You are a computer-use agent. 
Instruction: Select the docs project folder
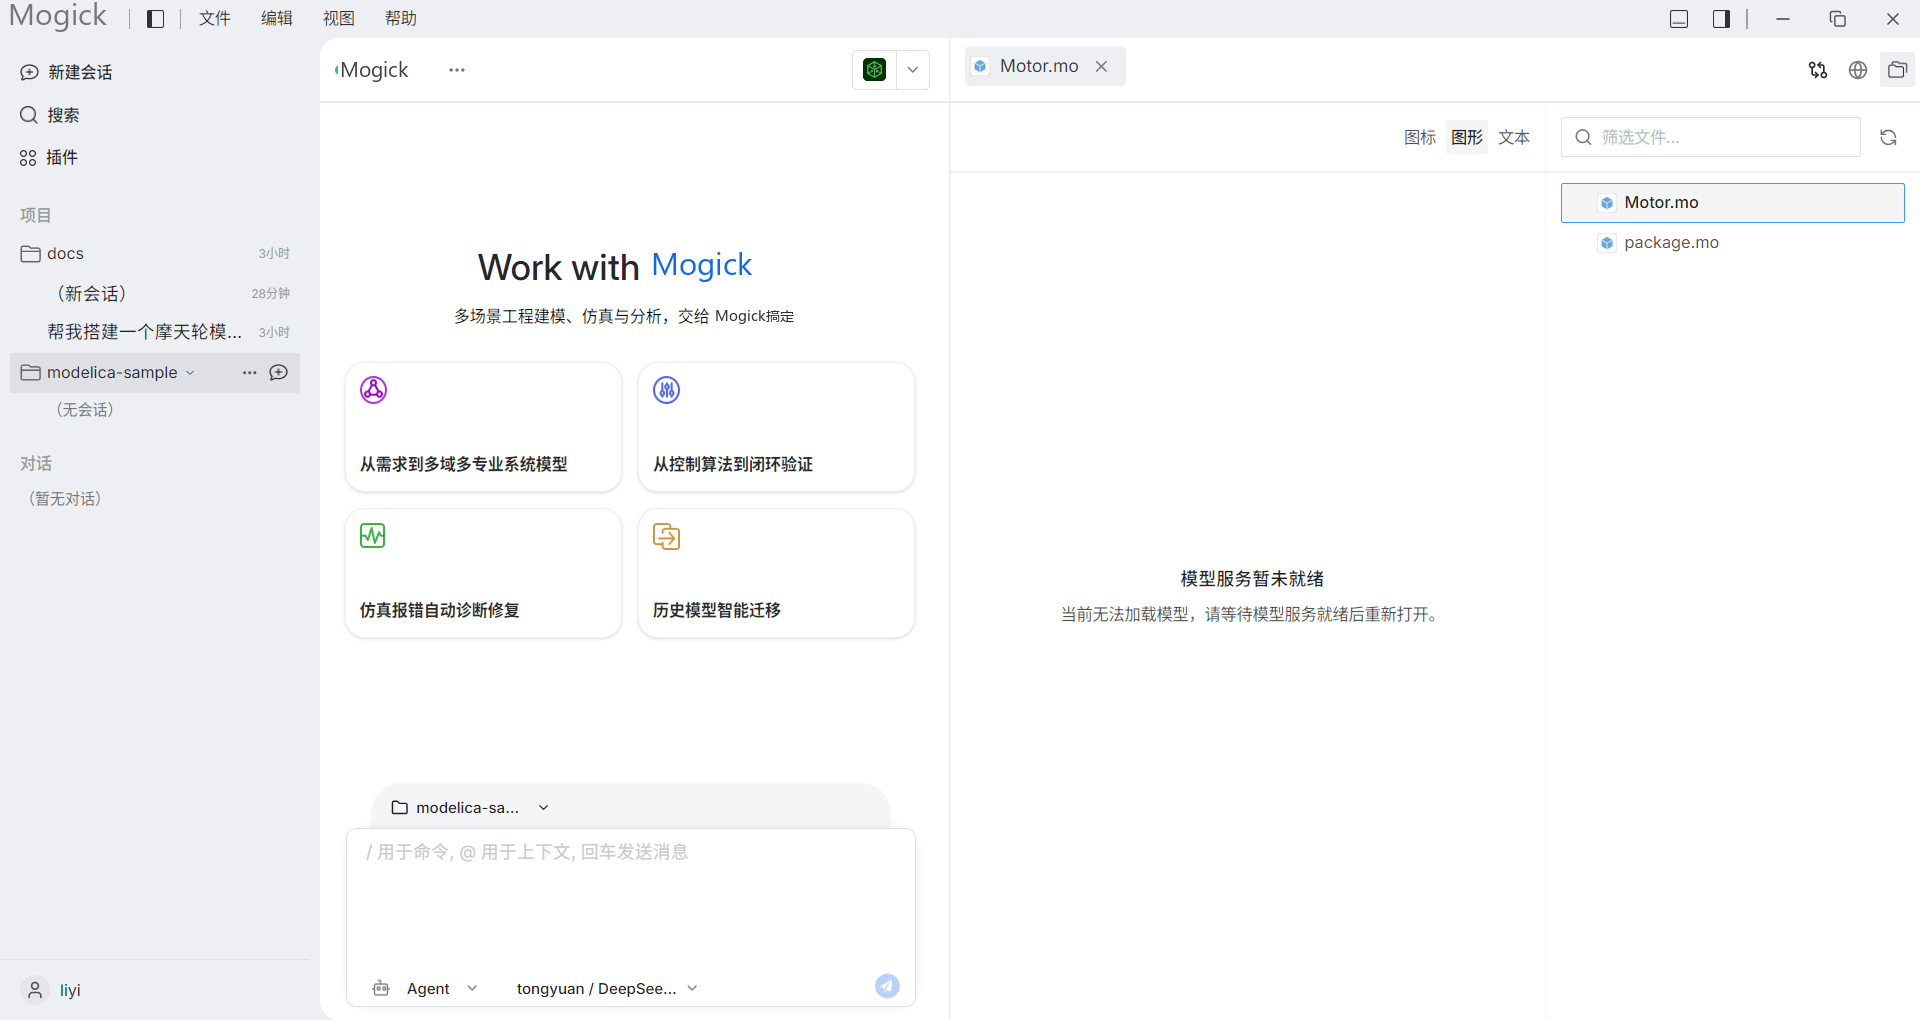pyautogui.click(x=155, y=254)
